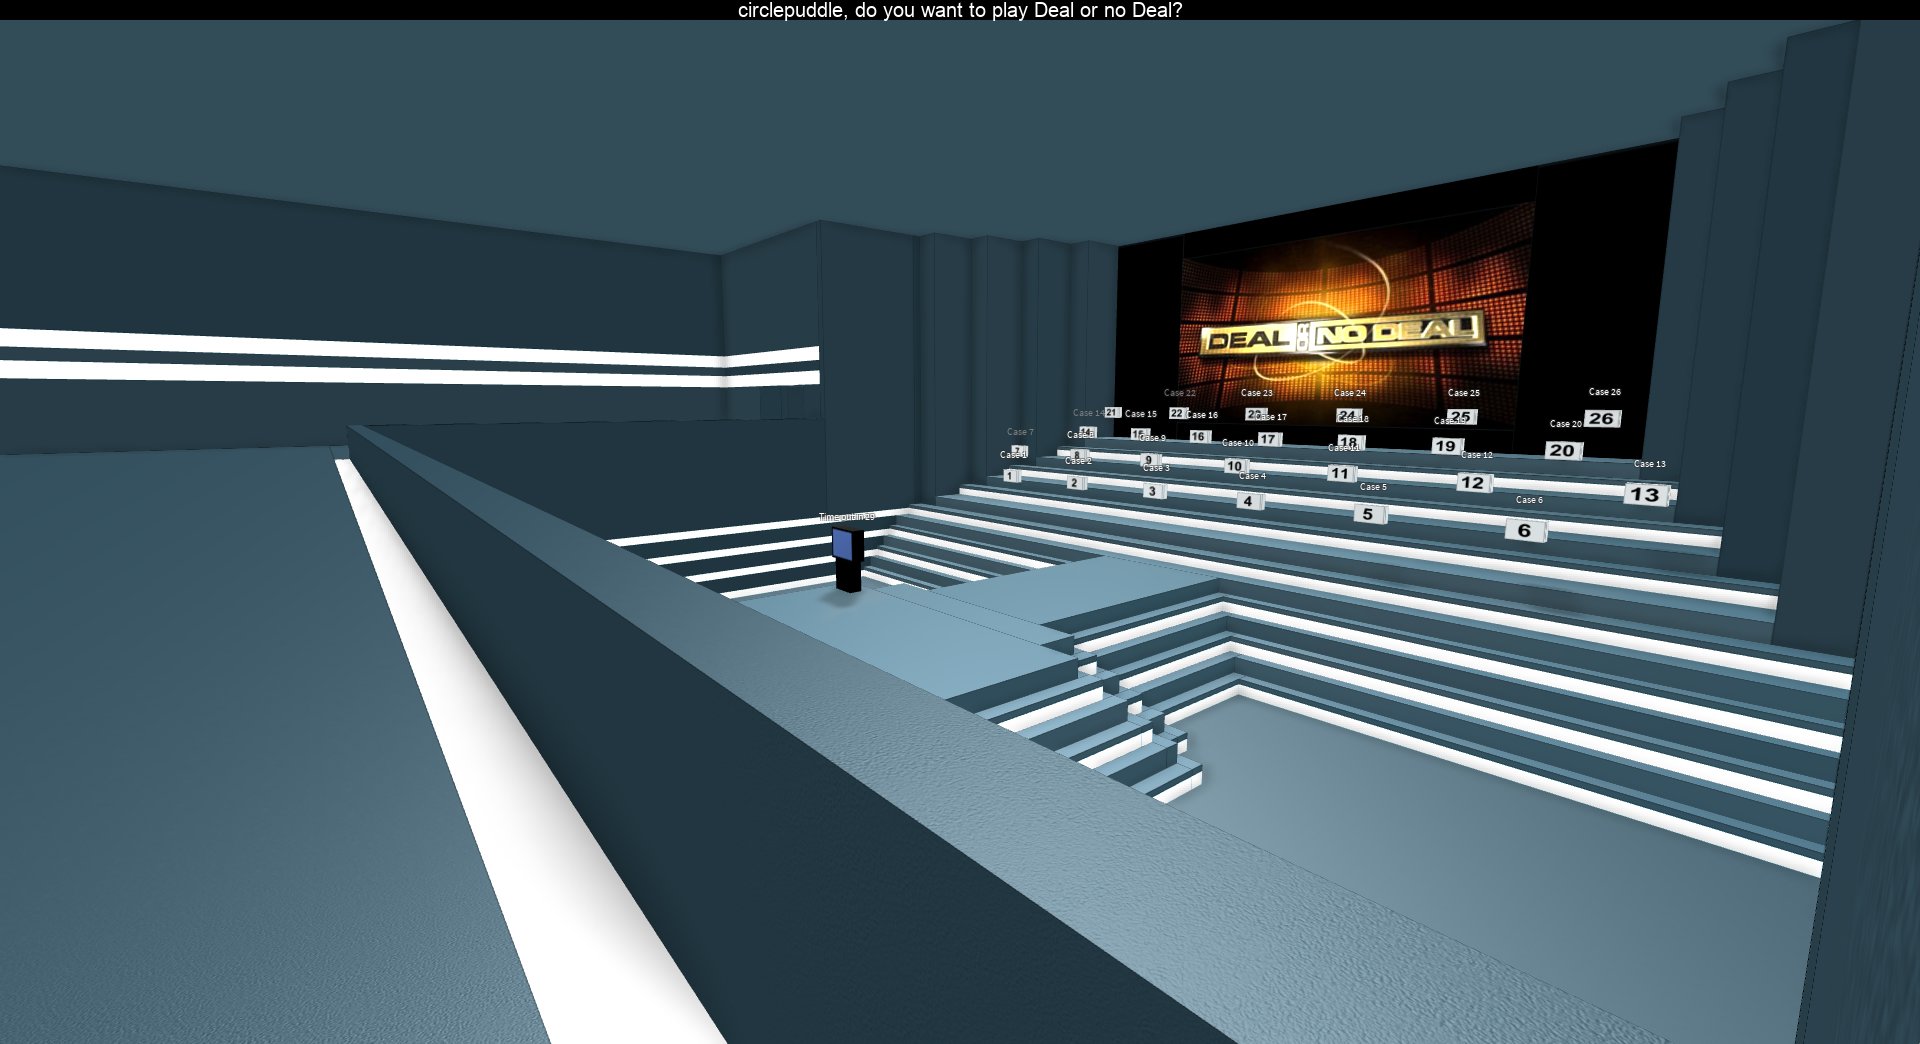Choose the briefcase numbered 17

pyautogui.click(x=1269, y=439)
